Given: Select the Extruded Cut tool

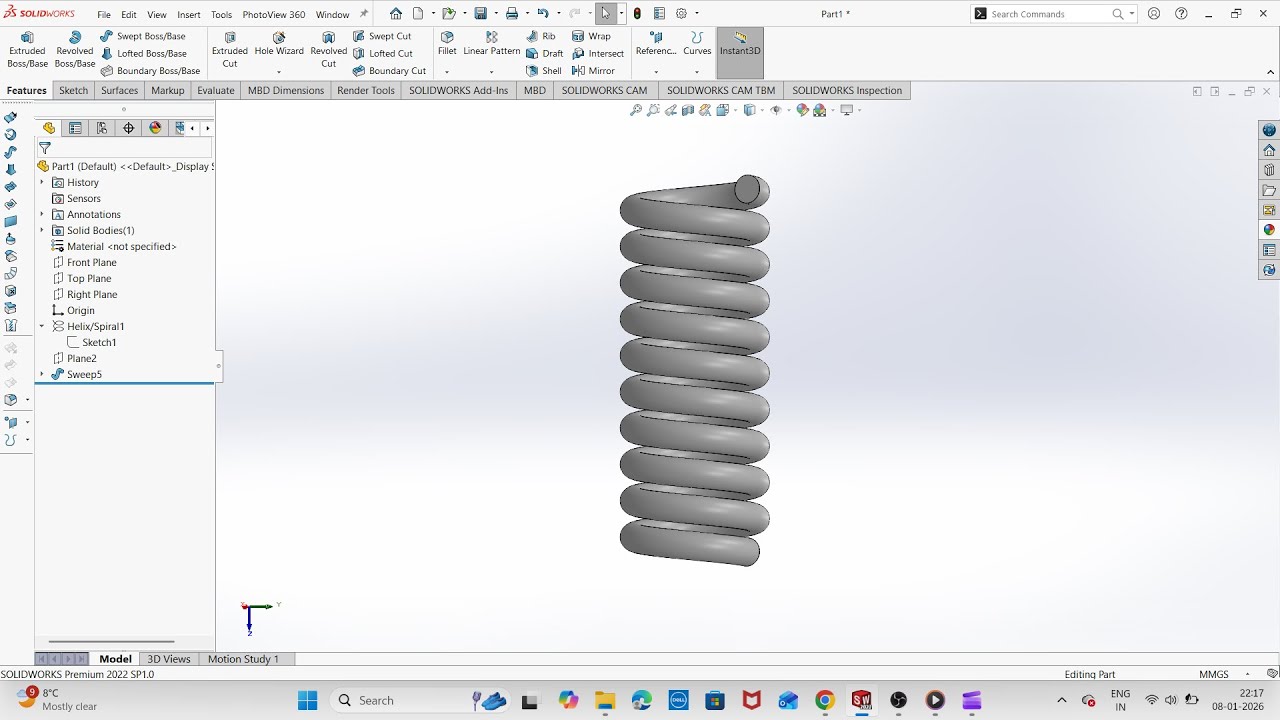Looking at the screenshot, I should point(230,50).
